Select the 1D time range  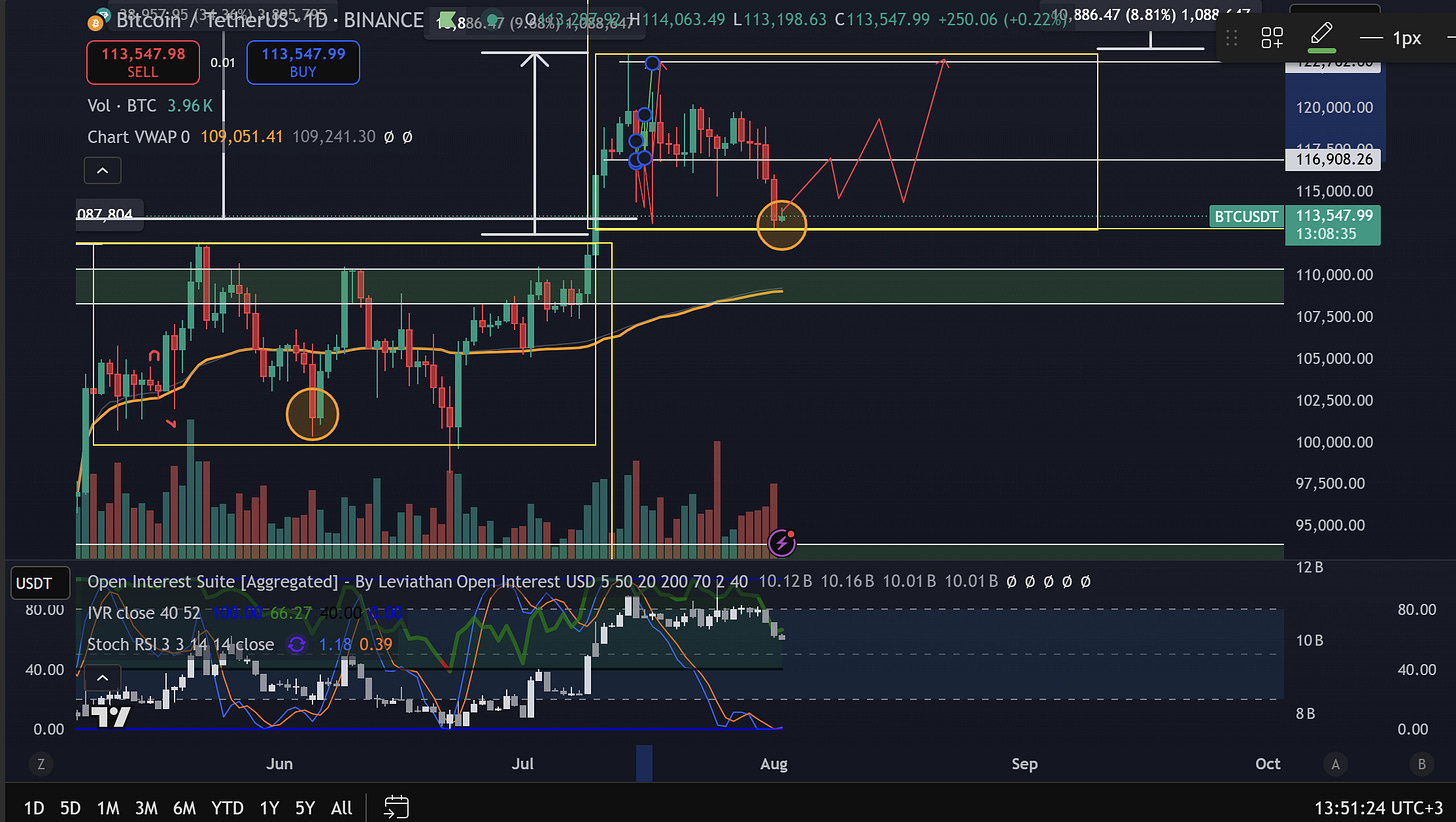pos(33,807)
